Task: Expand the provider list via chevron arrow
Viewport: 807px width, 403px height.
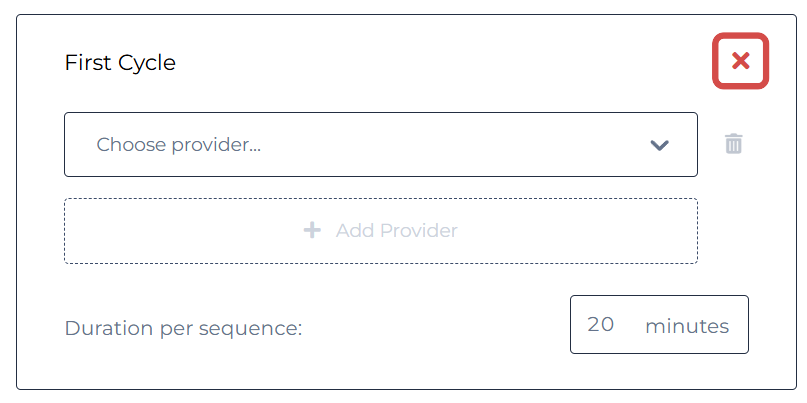Action: (659, 145)
